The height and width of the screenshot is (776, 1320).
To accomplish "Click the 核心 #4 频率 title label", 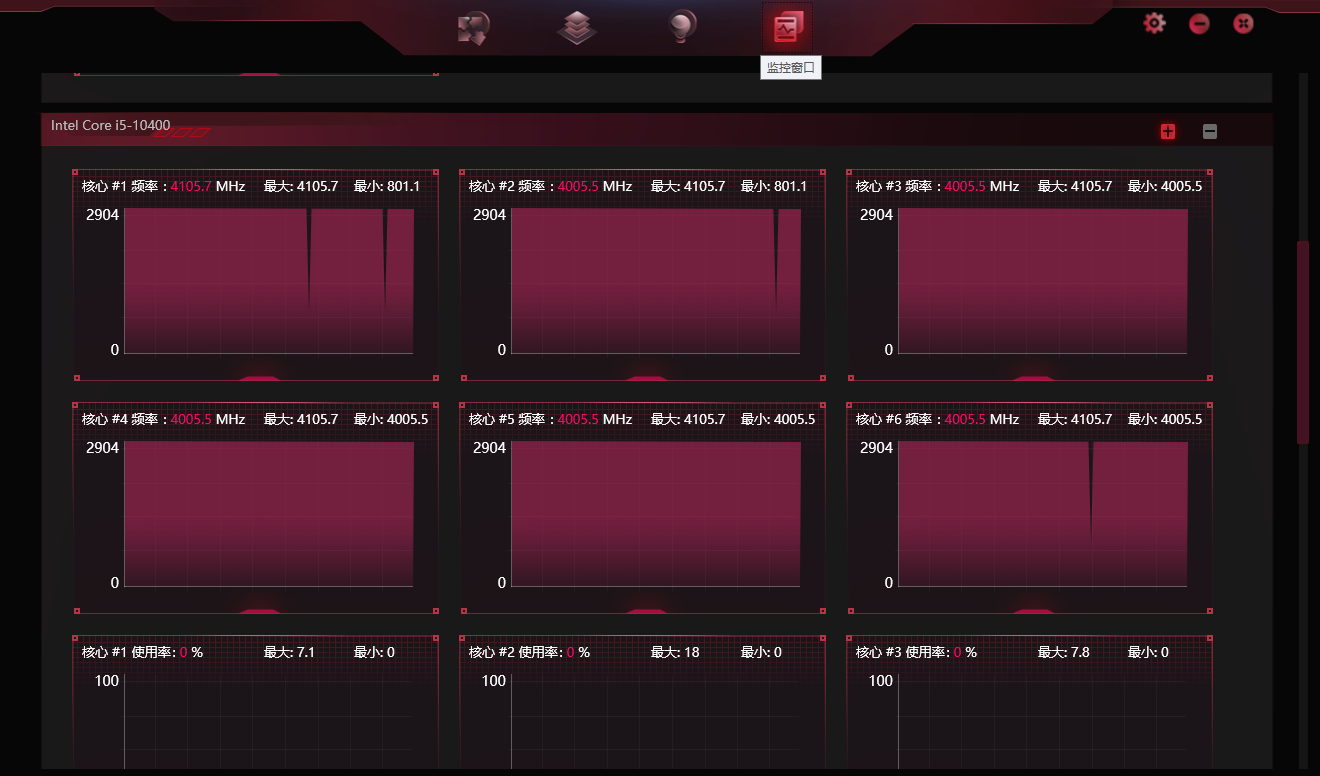I will [x=123, y=419].
